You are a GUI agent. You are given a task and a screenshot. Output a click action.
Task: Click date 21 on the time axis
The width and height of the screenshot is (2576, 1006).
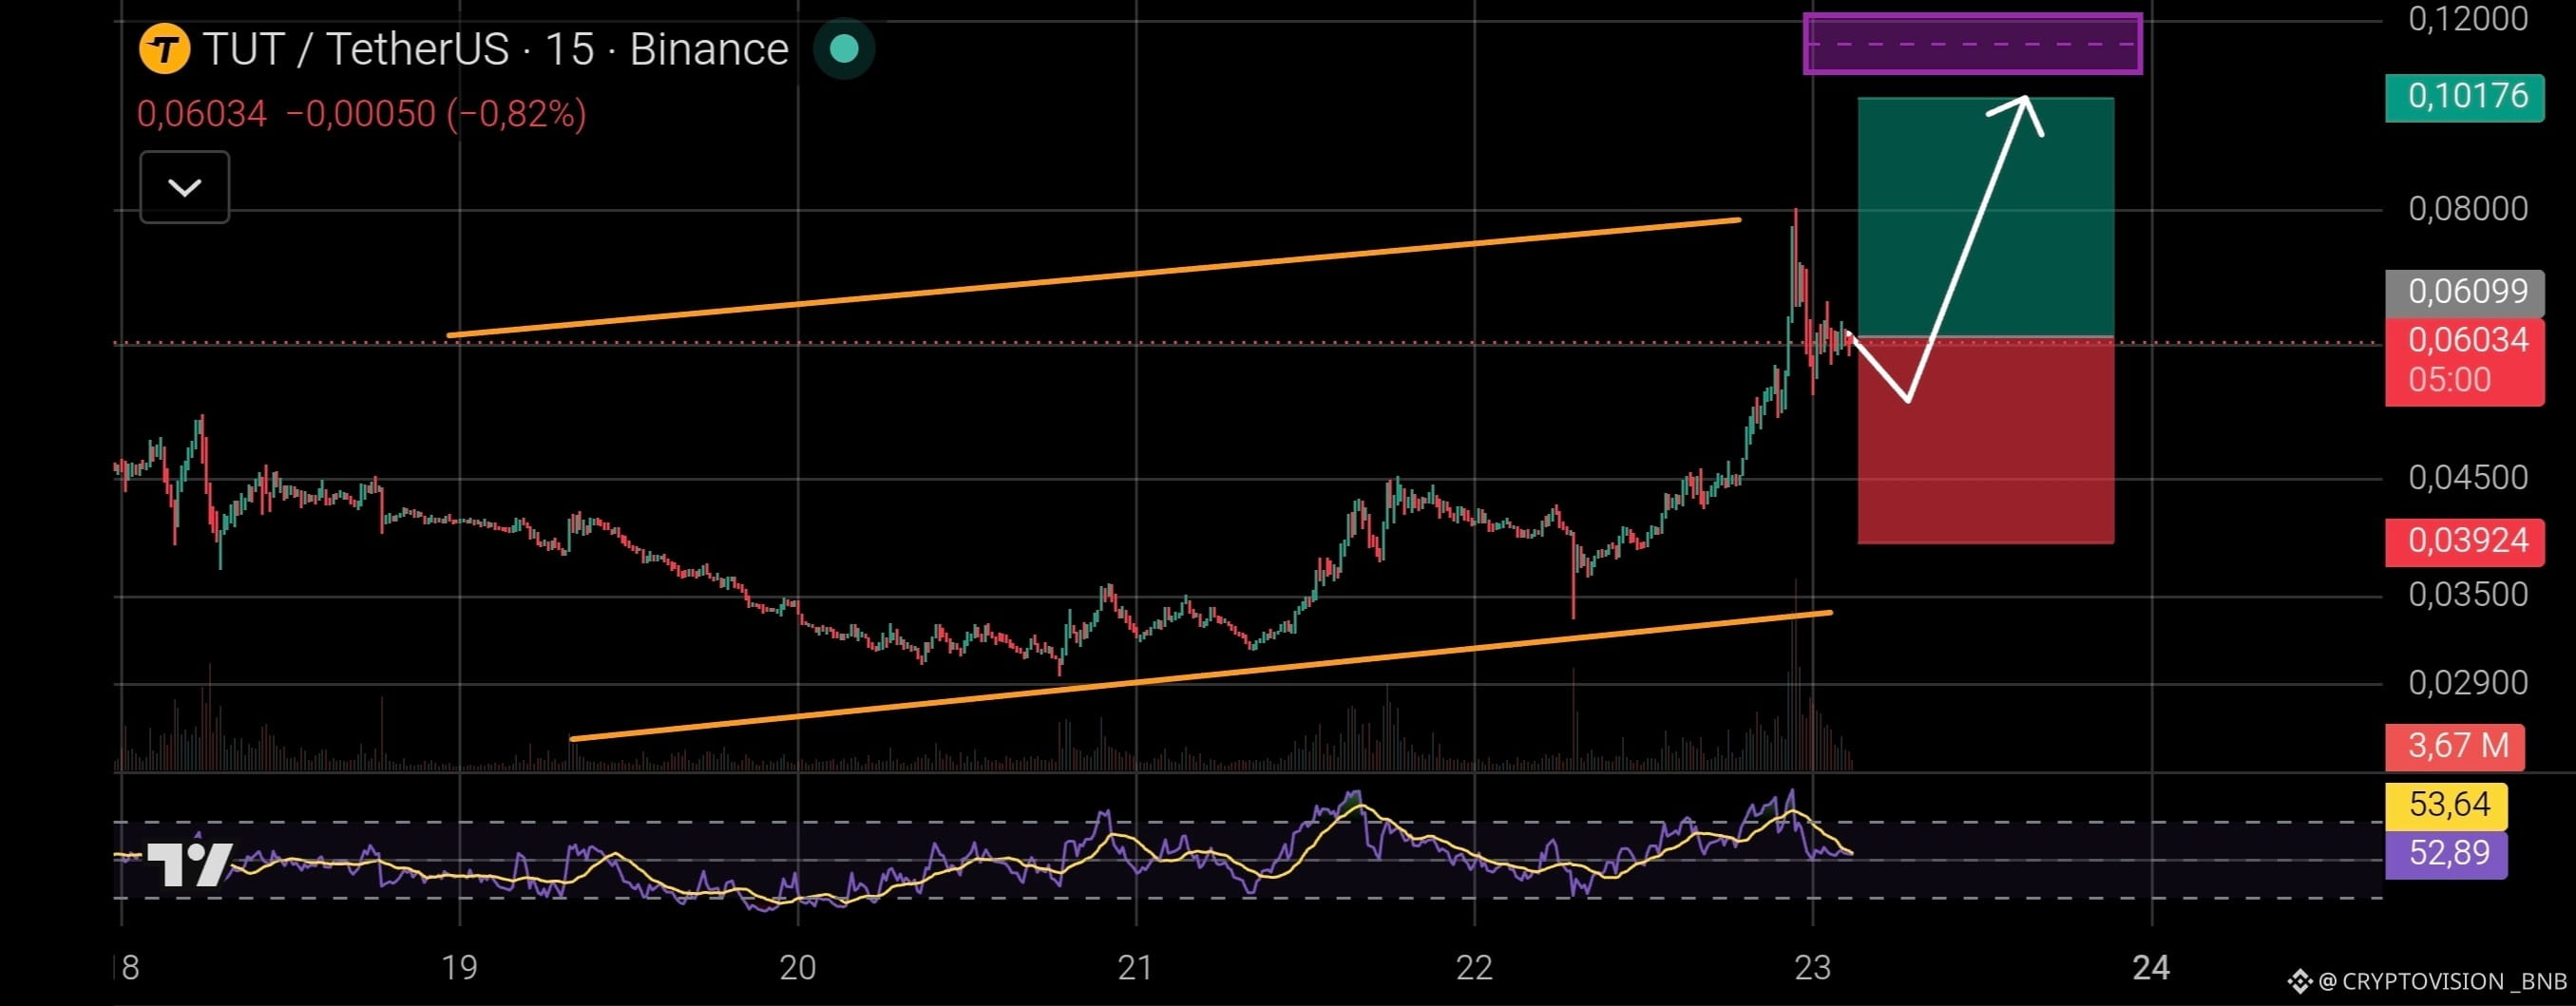tap(1136, 968)
